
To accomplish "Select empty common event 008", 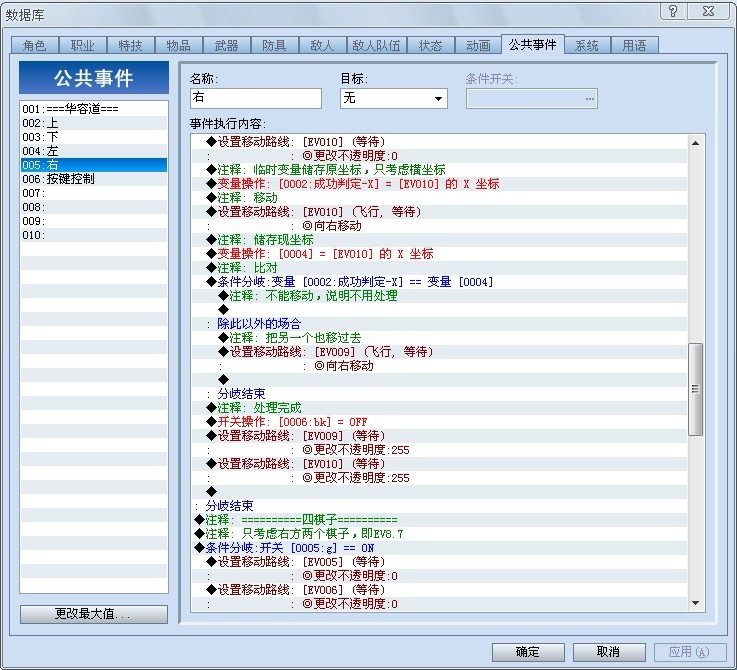I will pos(94,207).
